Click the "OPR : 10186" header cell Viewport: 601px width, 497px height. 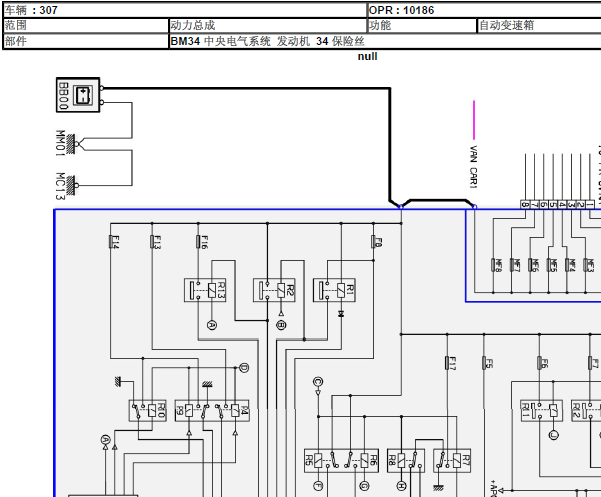point(484,10)
